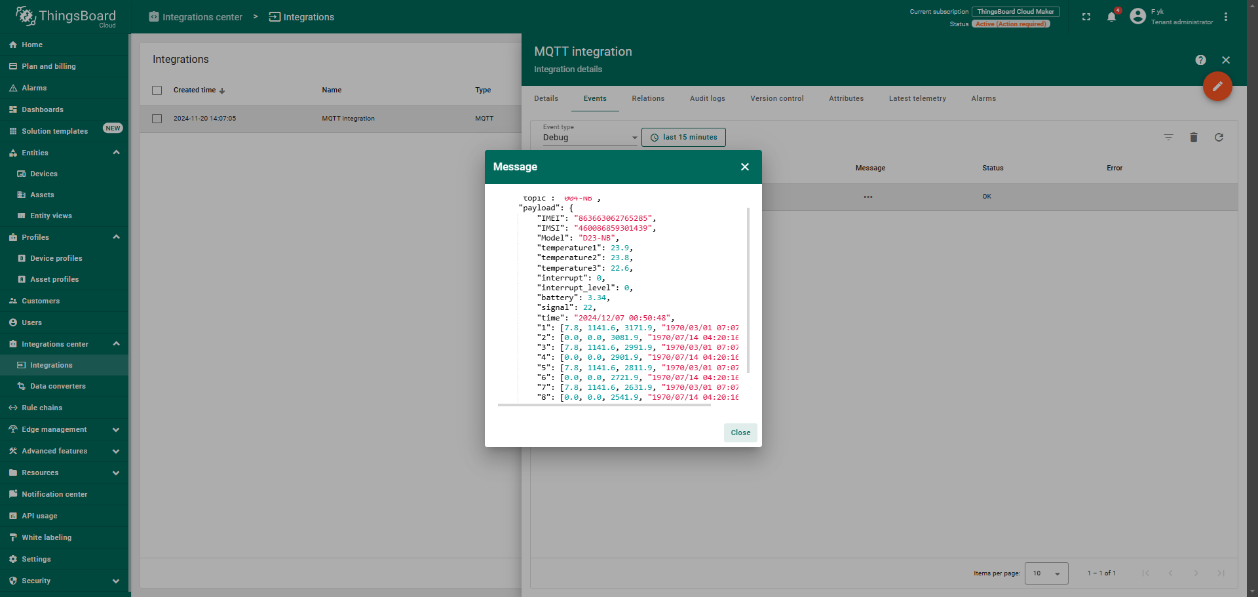Check the MQTT integration row checkbox
This screenshot has width=1258, height=597.
157,118
